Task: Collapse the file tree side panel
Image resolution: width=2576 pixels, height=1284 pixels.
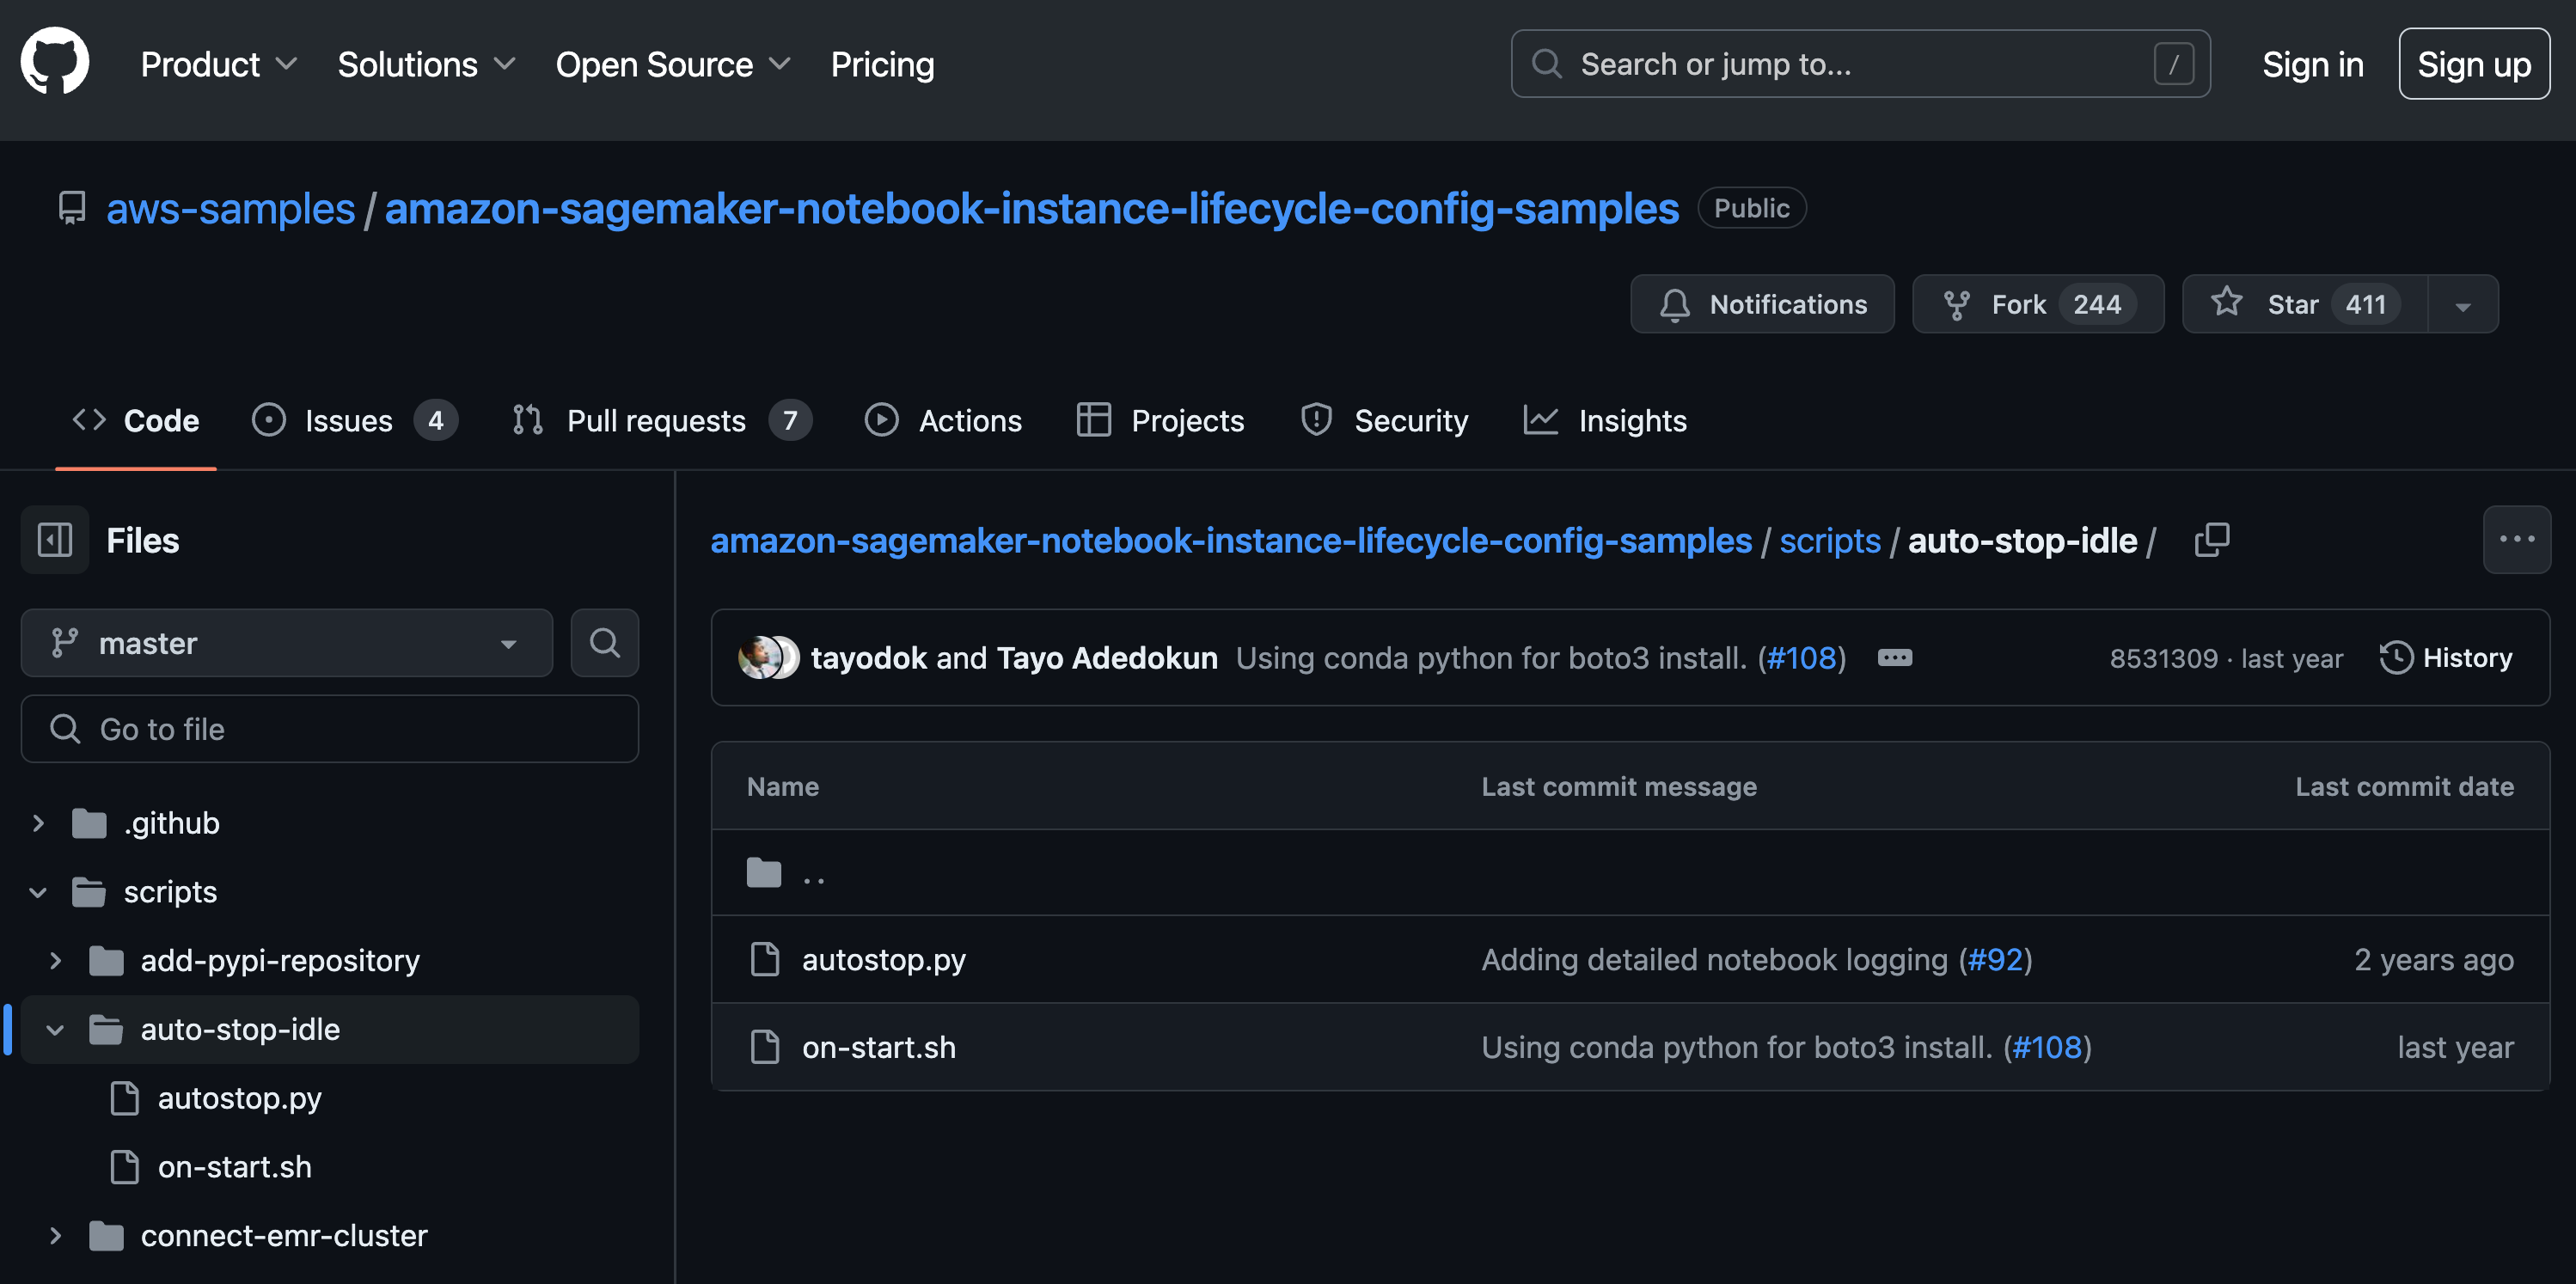Action: click(x=55, y=540)
